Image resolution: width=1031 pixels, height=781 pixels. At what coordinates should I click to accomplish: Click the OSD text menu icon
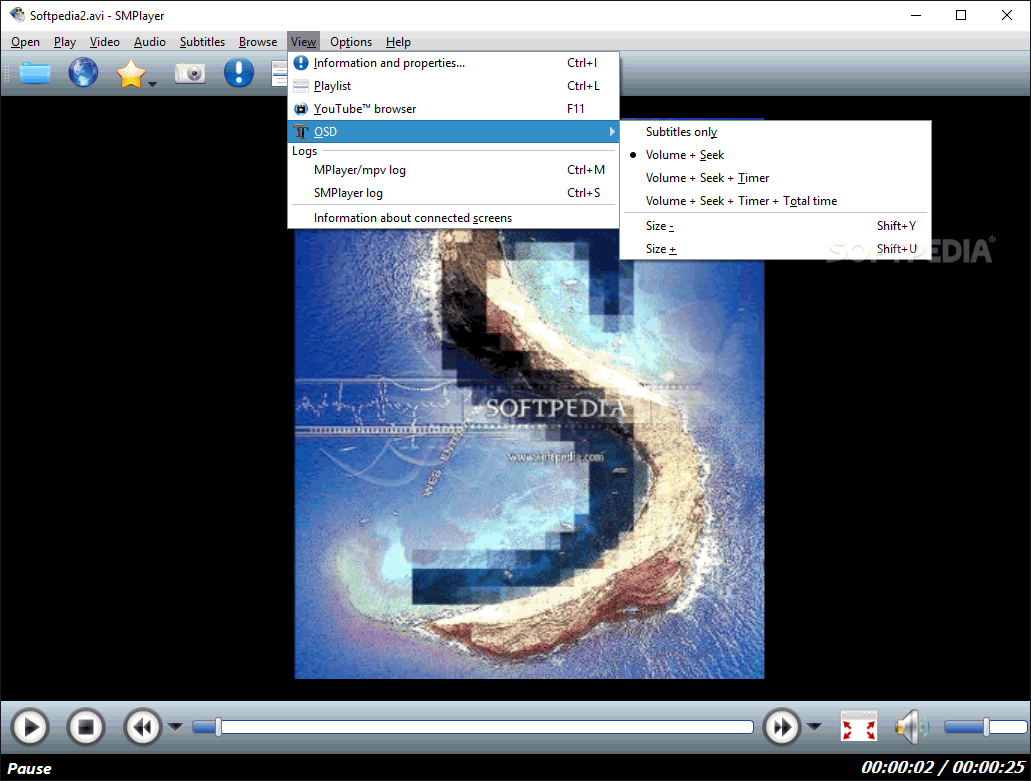pyautogui.click(x=300, y=131)
